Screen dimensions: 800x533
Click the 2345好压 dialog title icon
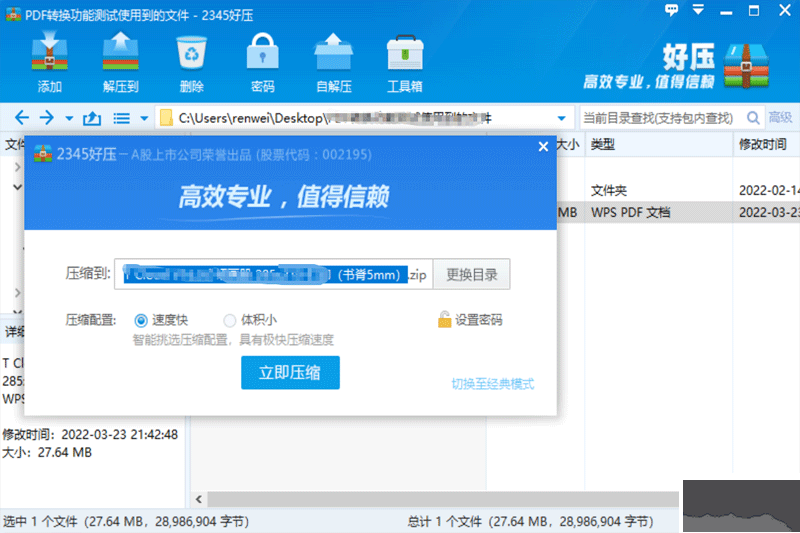click(x=43, y=154)
